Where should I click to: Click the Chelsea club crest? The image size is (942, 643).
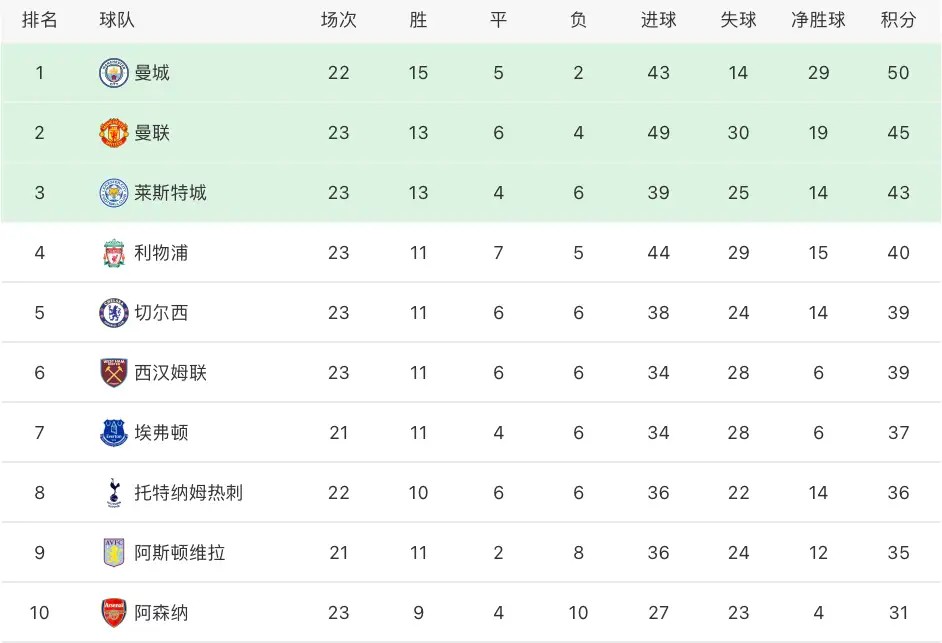pos(114,313)
